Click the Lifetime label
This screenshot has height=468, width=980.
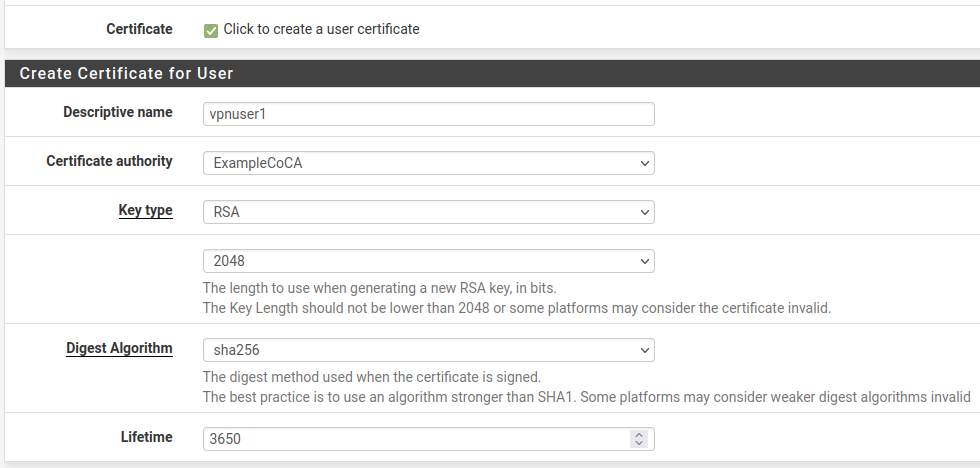pyautogui.click(x=145, y=437)
